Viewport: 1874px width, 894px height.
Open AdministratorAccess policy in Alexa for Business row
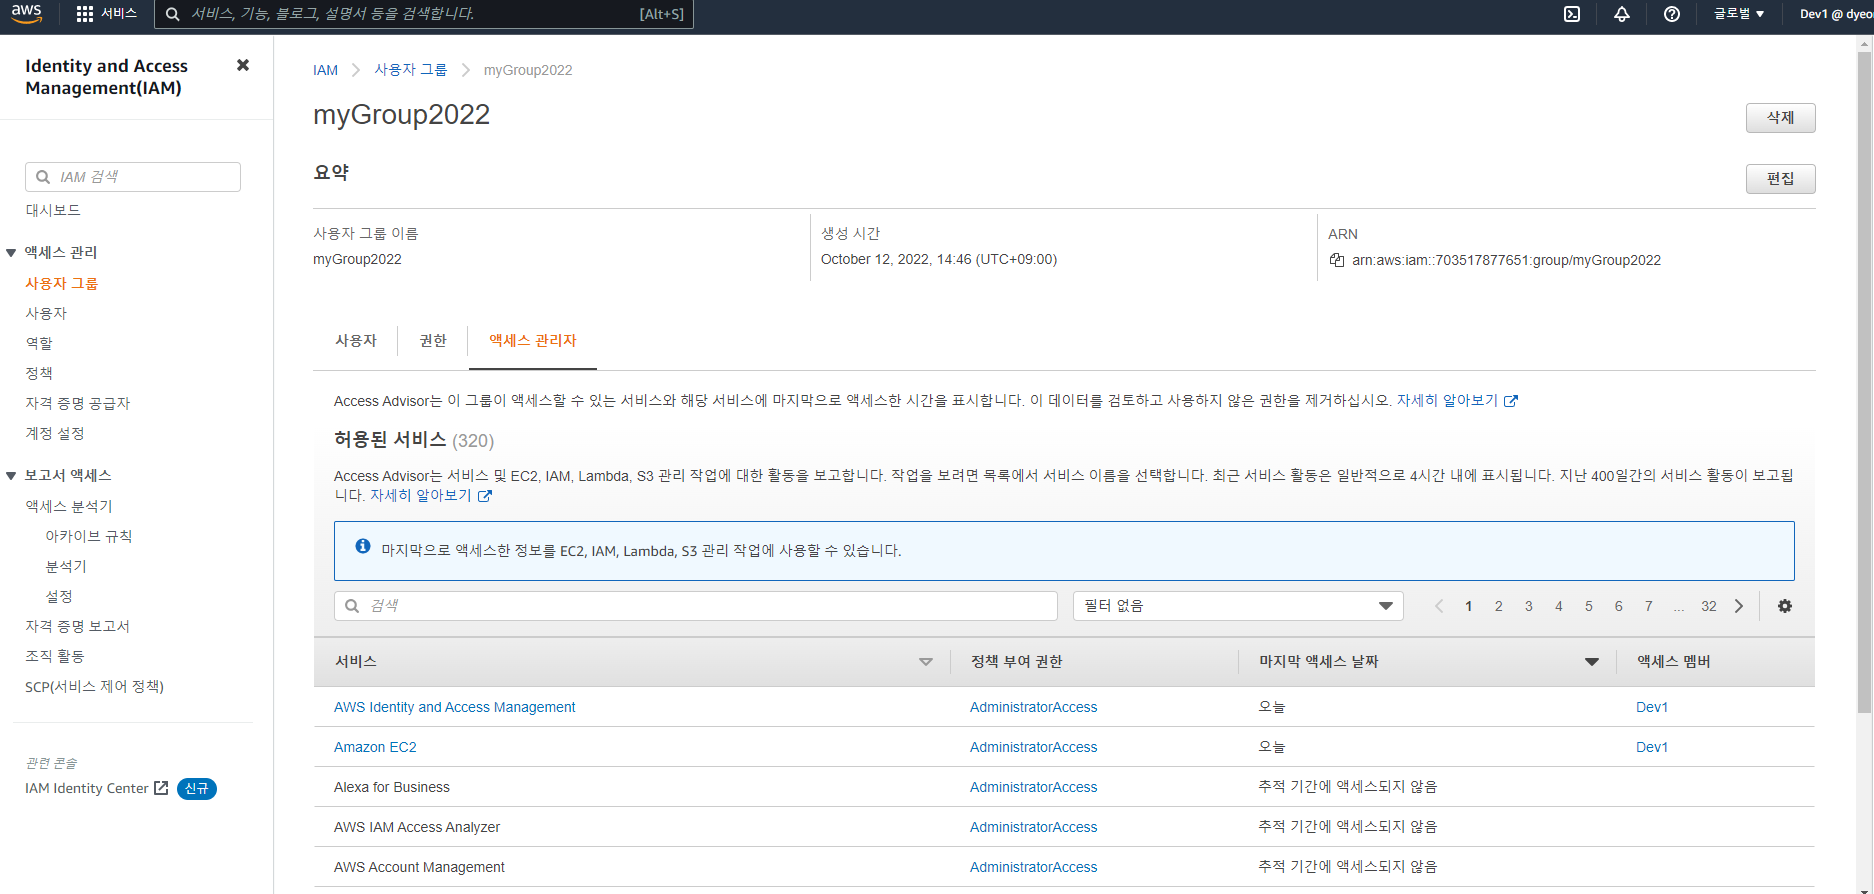pos(1033,787)
